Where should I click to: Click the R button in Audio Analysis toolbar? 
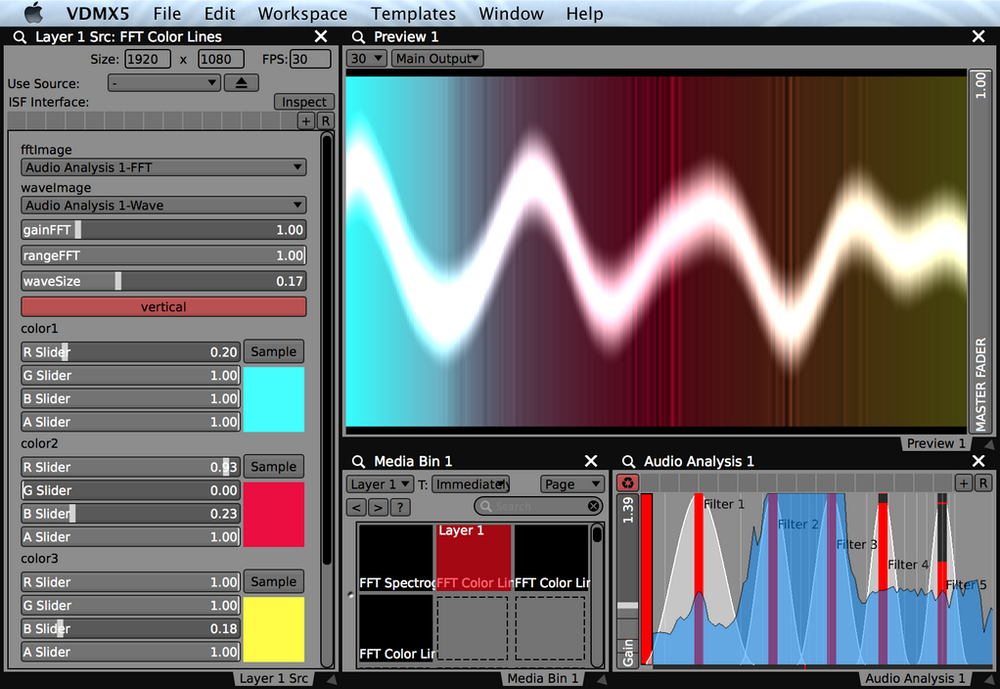pos(983,483)
